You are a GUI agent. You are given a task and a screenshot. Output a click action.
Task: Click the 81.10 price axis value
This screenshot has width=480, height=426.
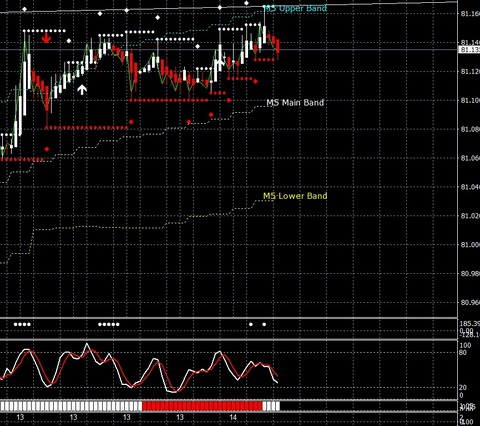tap(470, 100)
